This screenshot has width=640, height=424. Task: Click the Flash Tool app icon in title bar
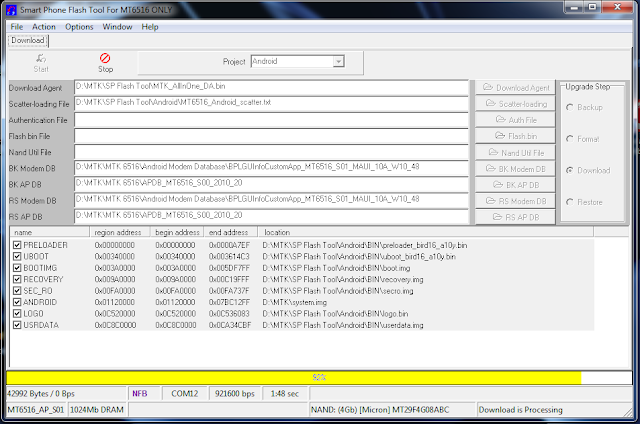(11, 10)
